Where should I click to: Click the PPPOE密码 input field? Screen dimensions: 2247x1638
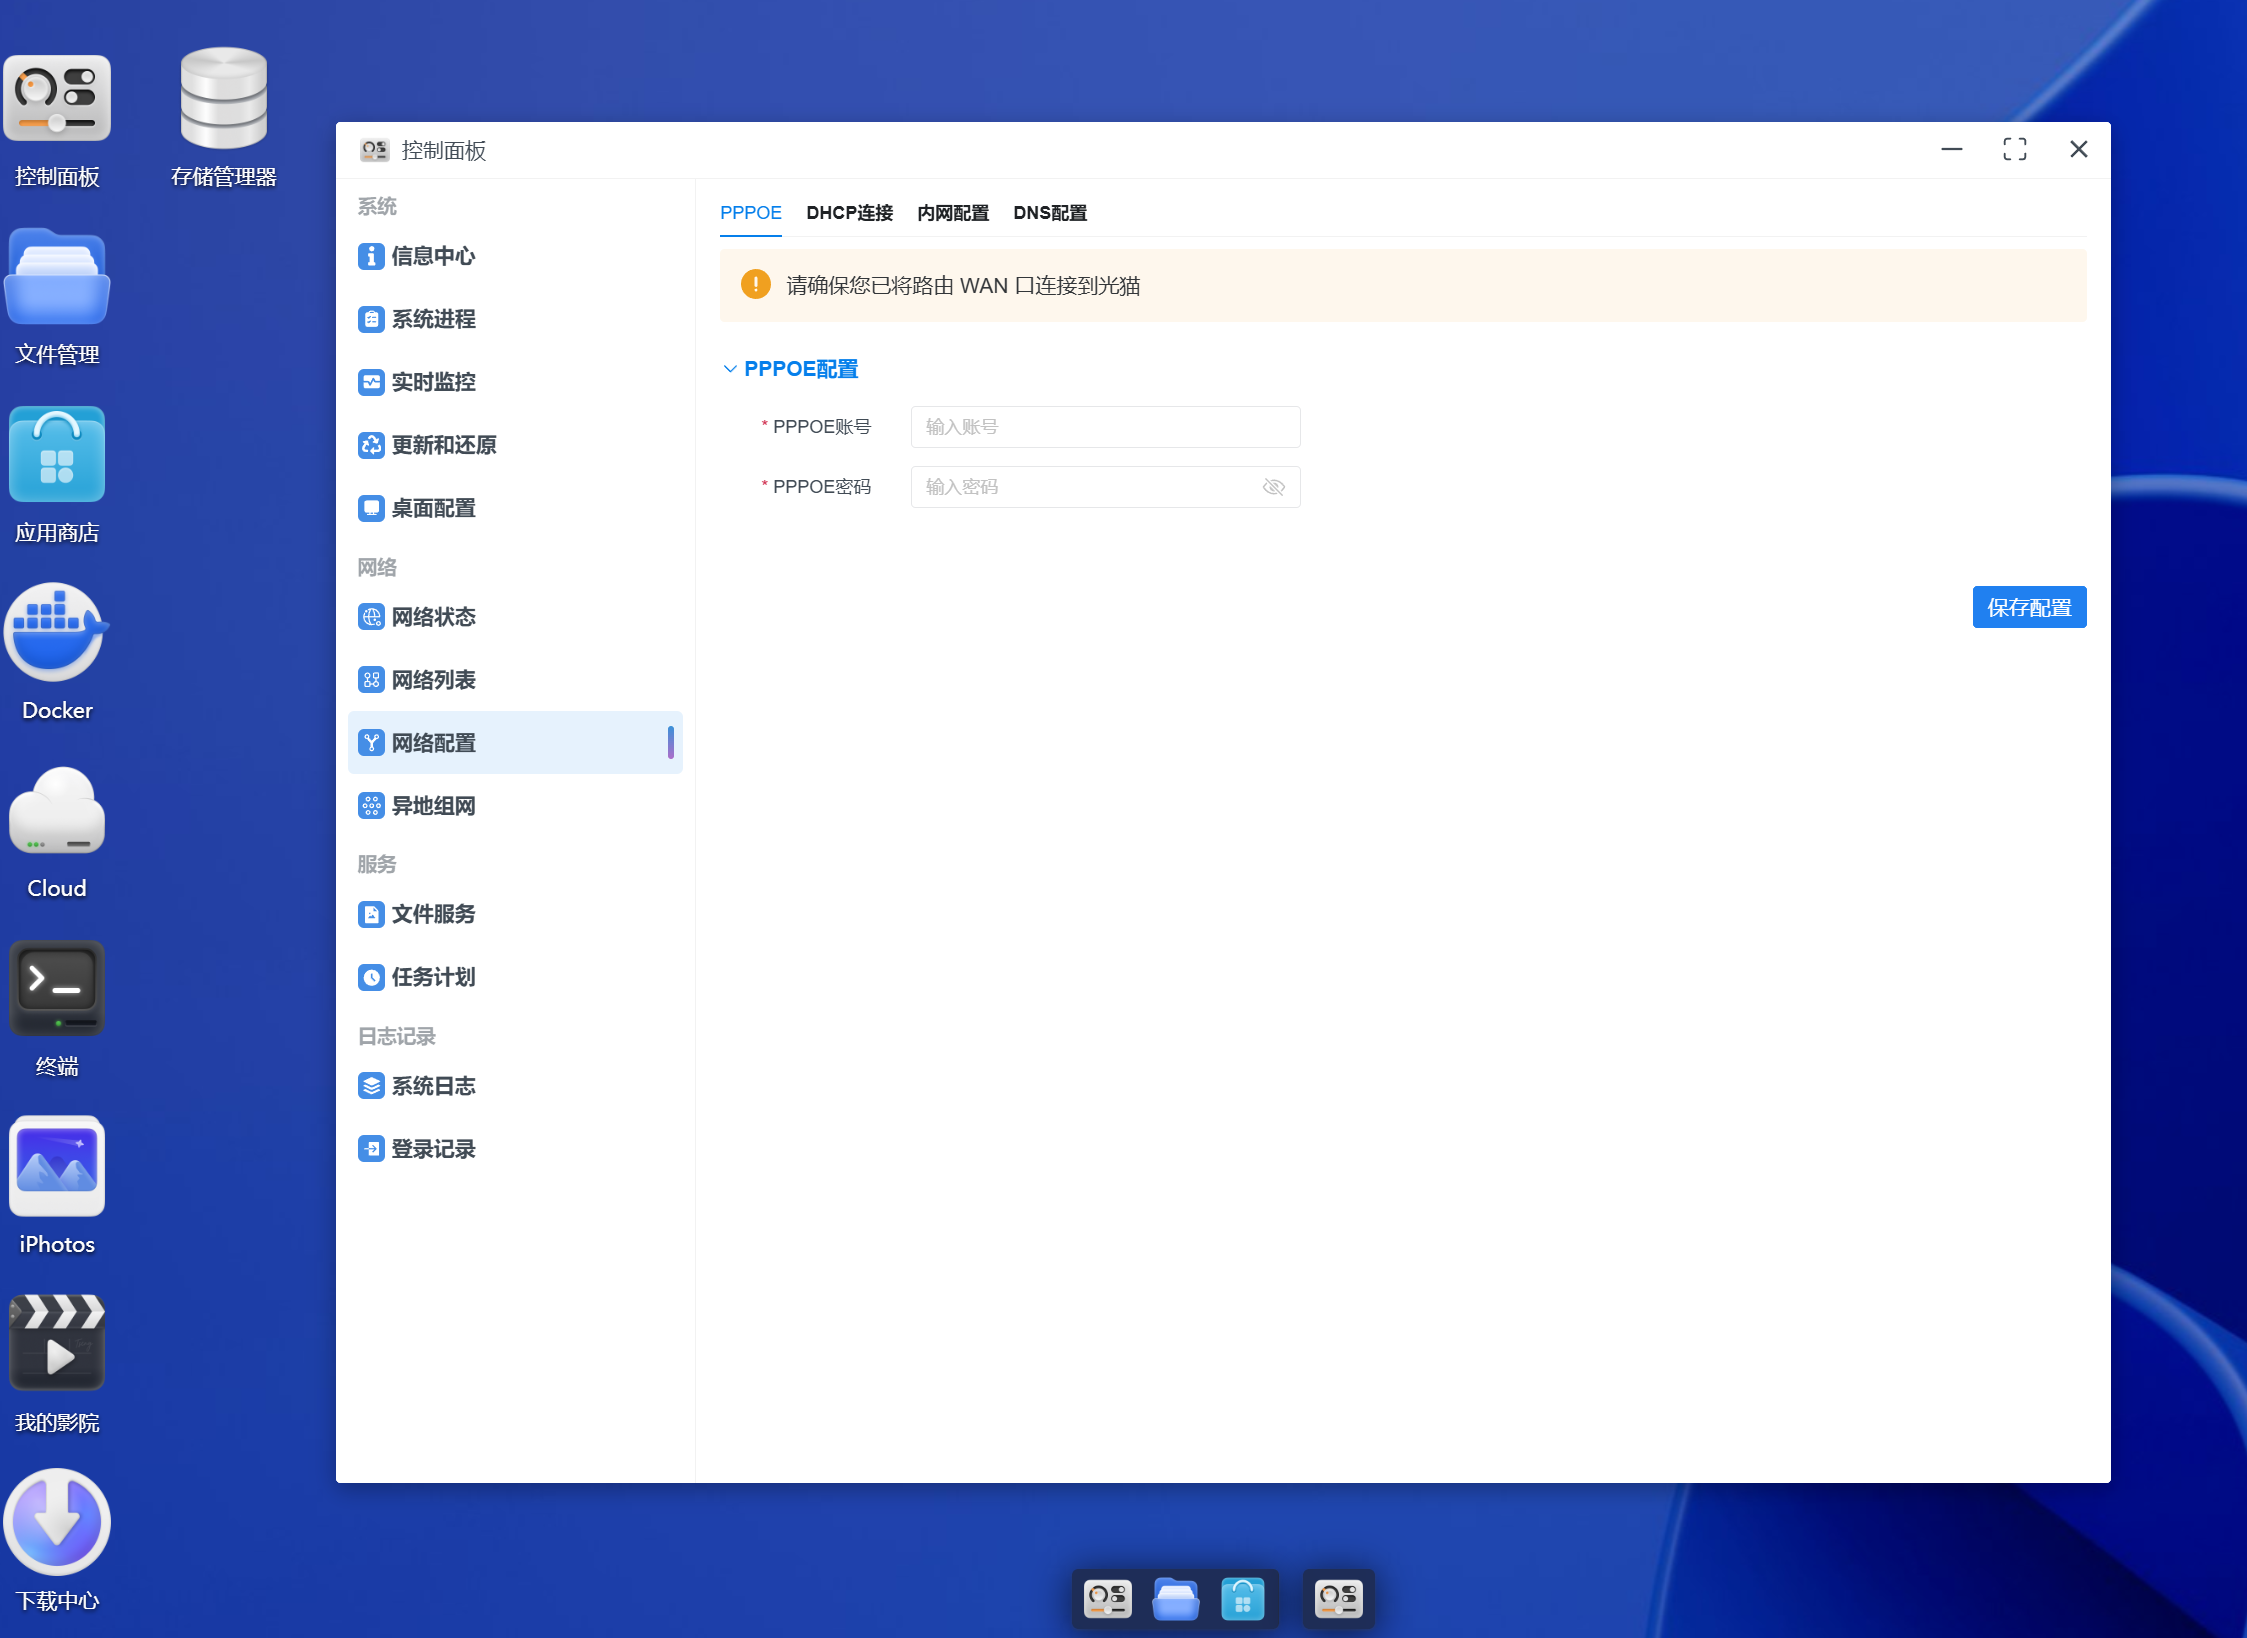pos(1105,487)
